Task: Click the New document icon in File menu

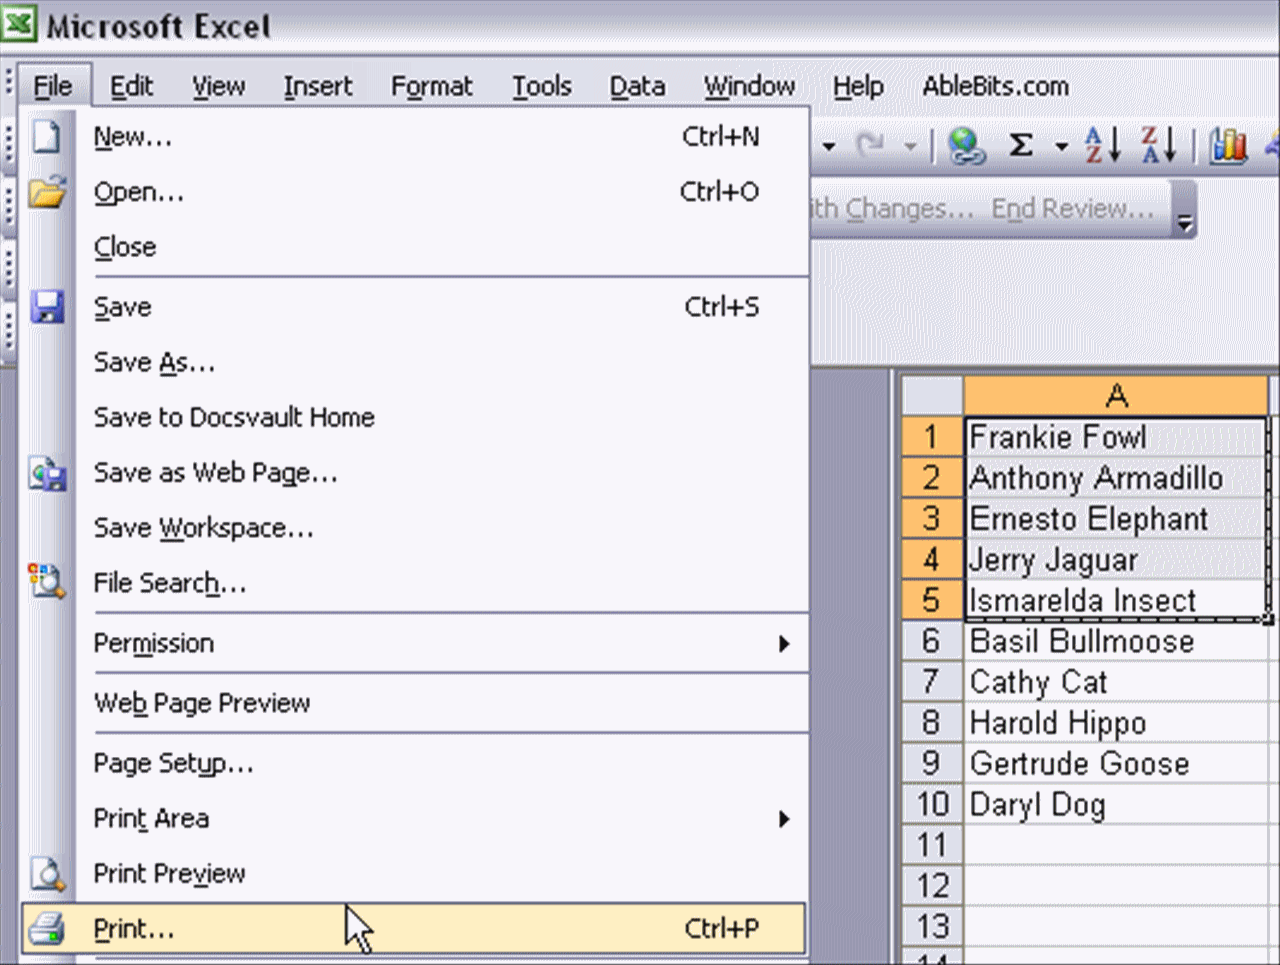Action: (46, 136)
